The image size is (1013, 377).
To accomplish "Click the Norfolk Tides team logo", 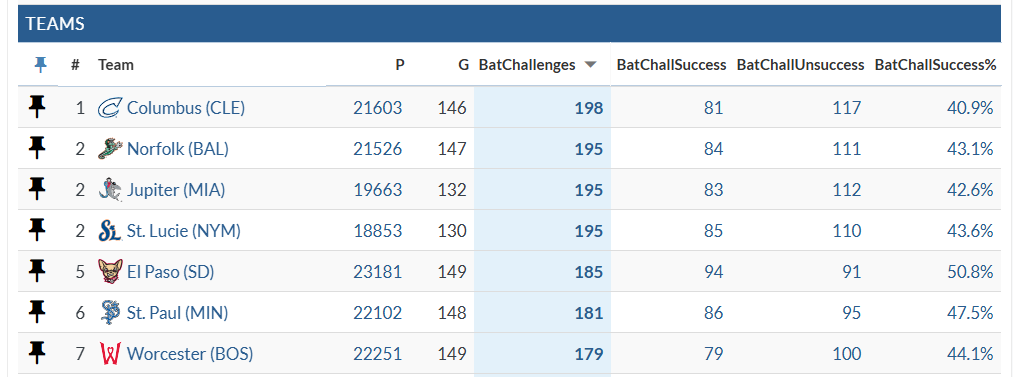I will click(110, 149).
